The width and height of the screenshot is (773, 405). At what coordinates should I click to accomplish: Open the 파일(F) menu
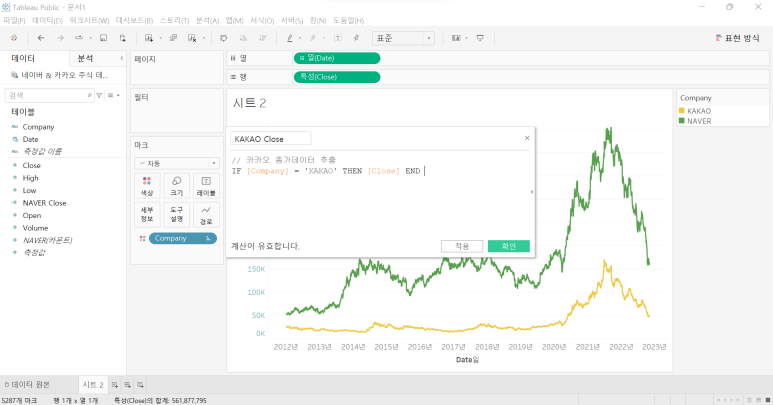[14, 20]
